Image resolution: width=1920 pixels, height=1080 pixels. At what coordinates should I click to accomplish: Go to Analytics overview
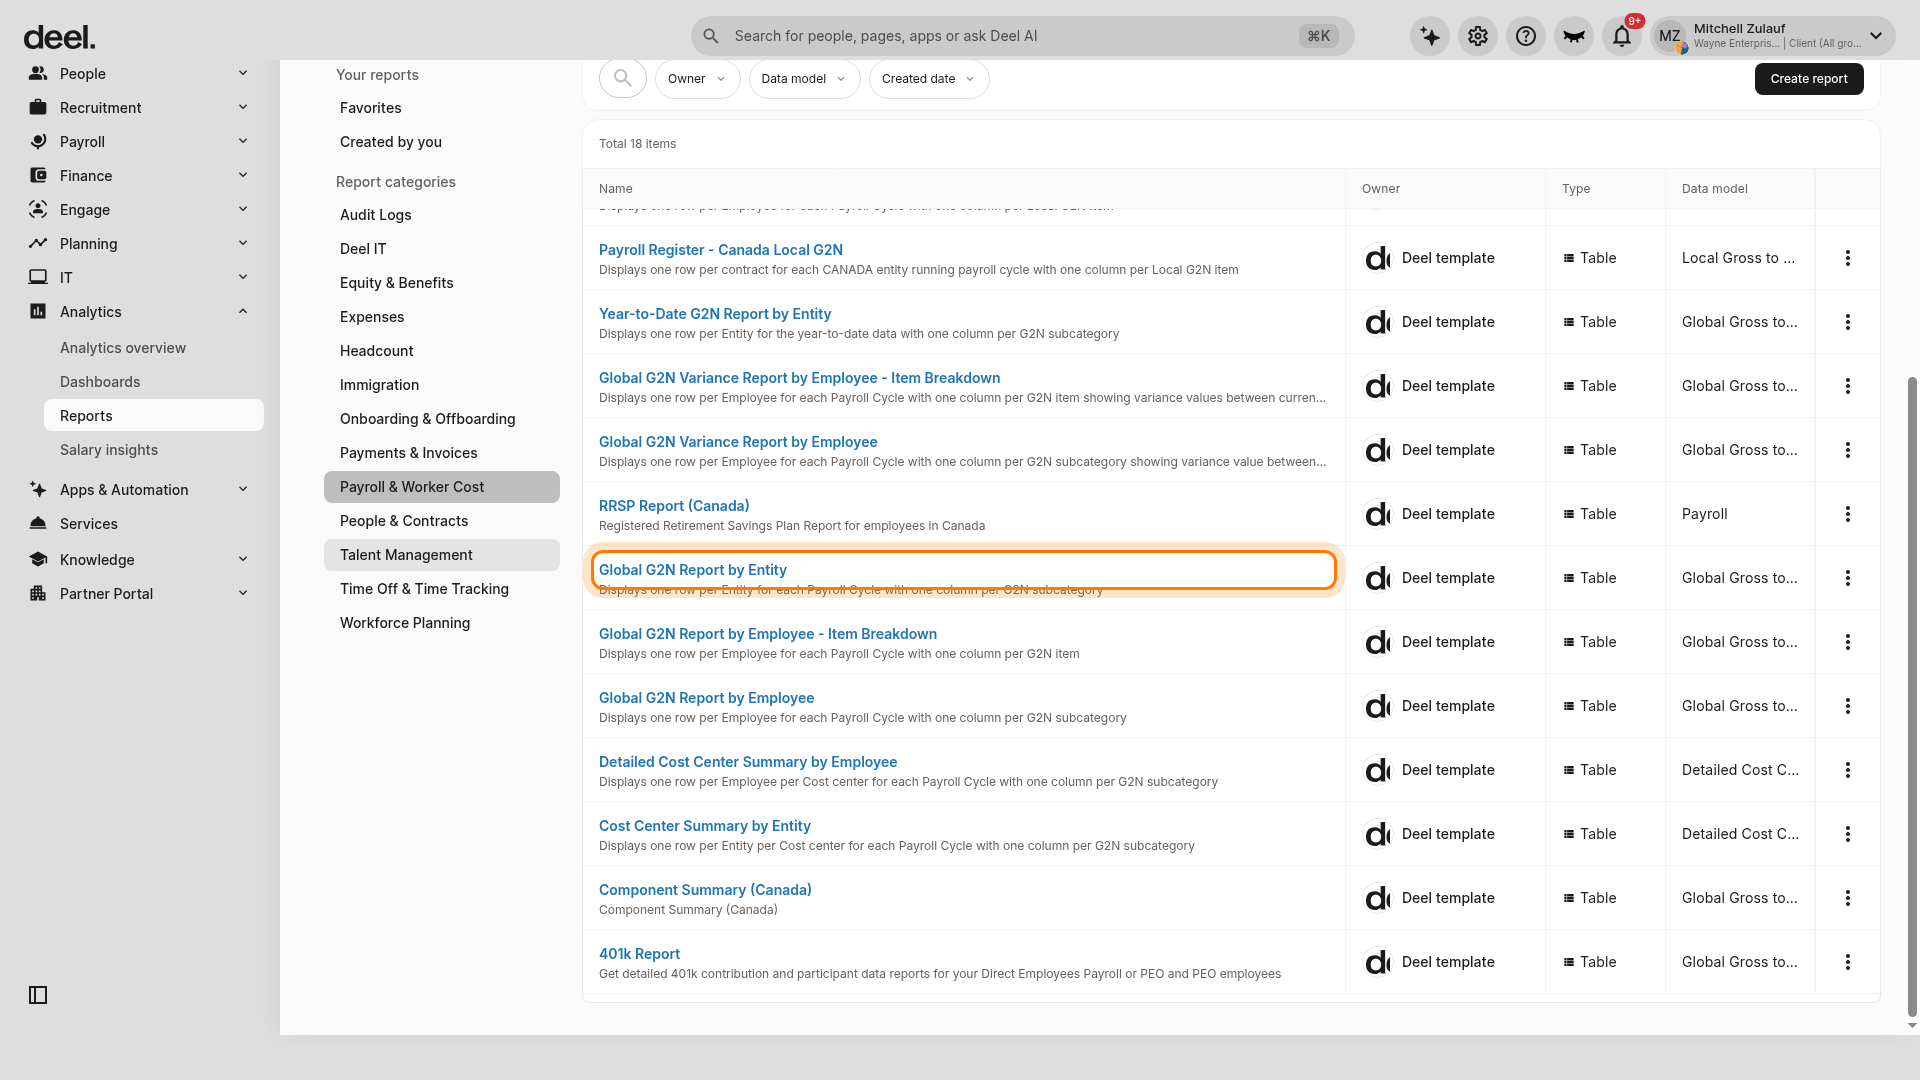click(x=123, y=348)
